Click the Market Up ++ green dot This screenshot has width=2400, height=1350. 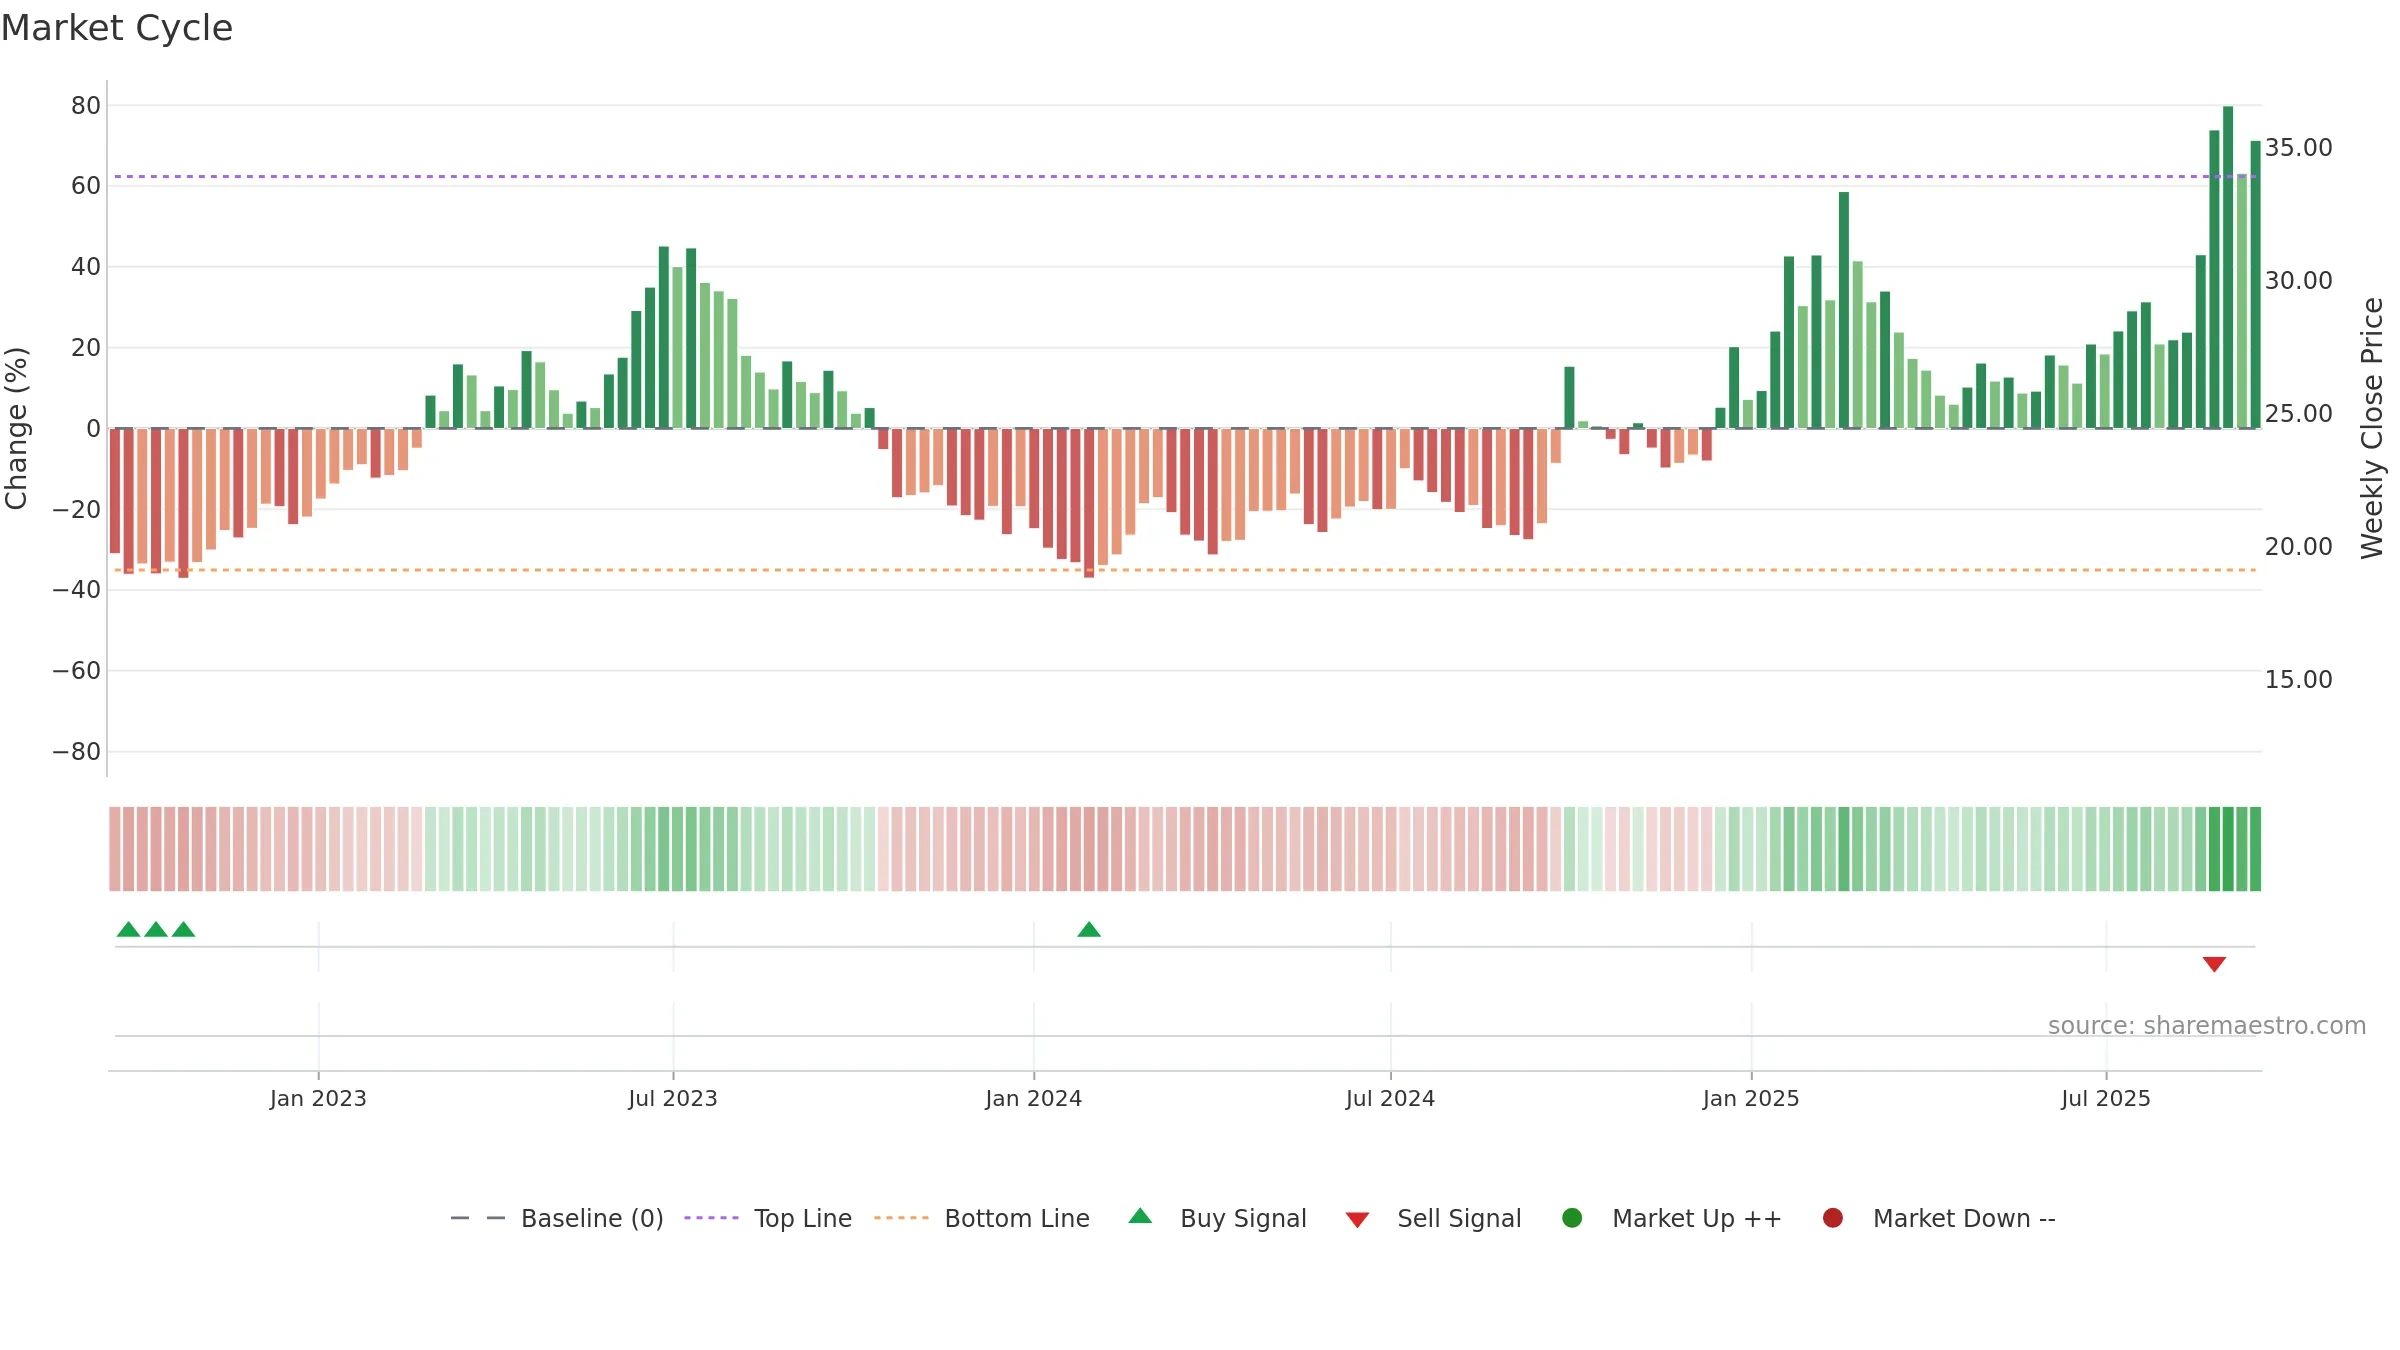(1572, 1218)
